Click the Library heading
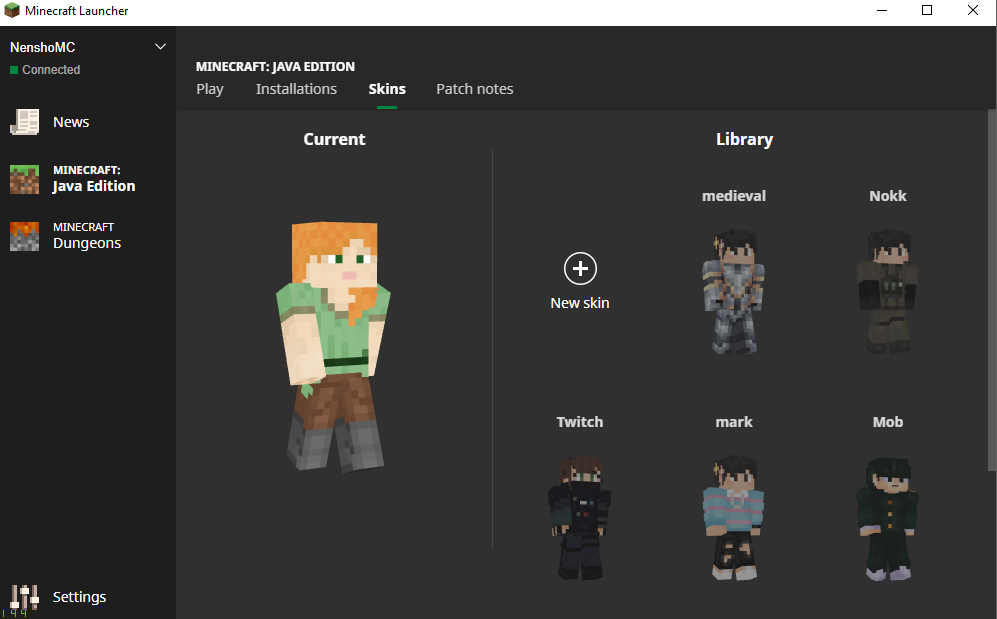 click(745, 139)
